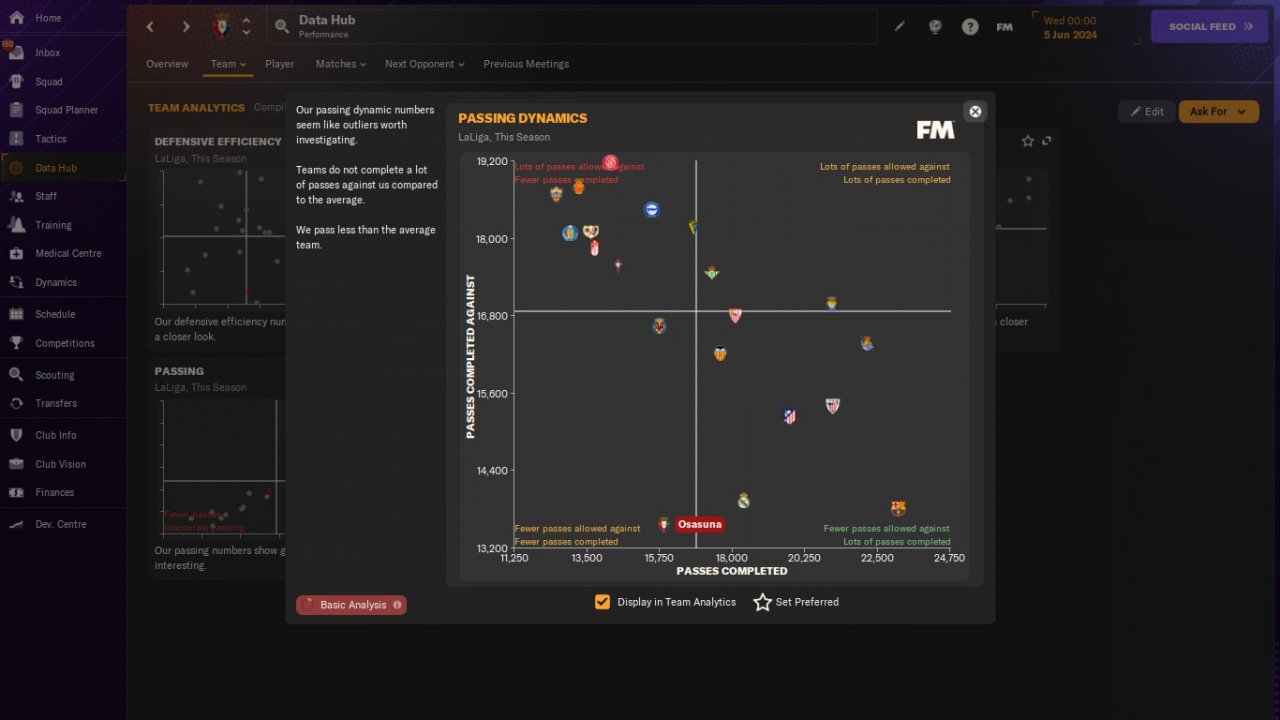The height and width of the screenshot is (720, 1280).
Task: Open Club Vision in the sidebar
Action: (60, 464)
